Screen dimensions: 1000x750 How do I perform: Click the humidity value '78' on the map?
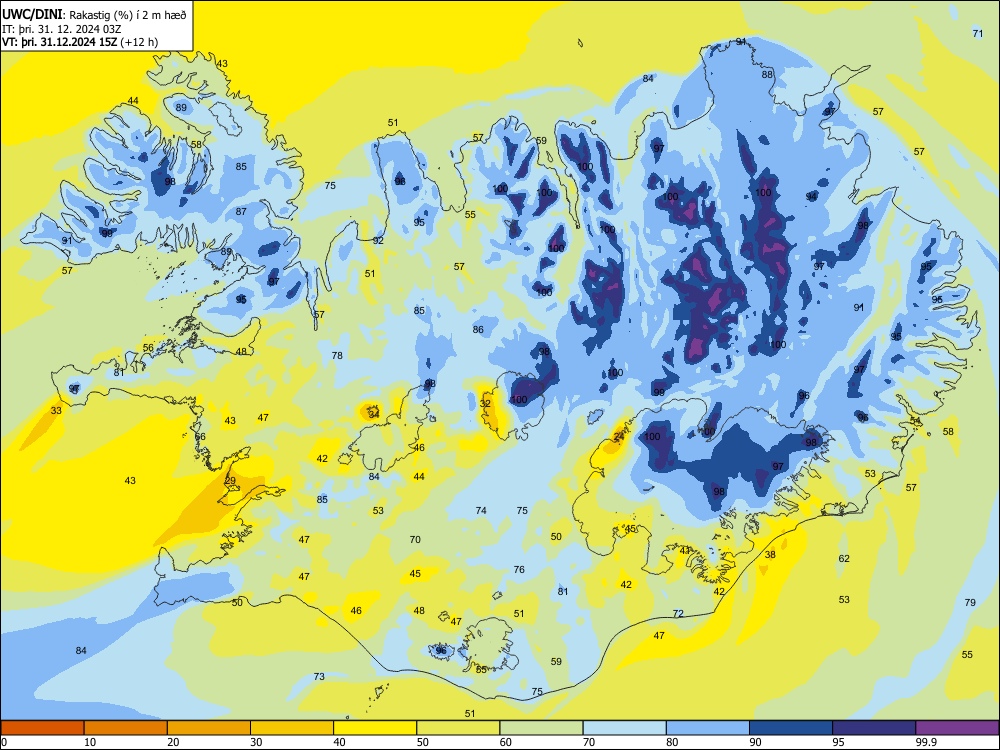(337, 355)
